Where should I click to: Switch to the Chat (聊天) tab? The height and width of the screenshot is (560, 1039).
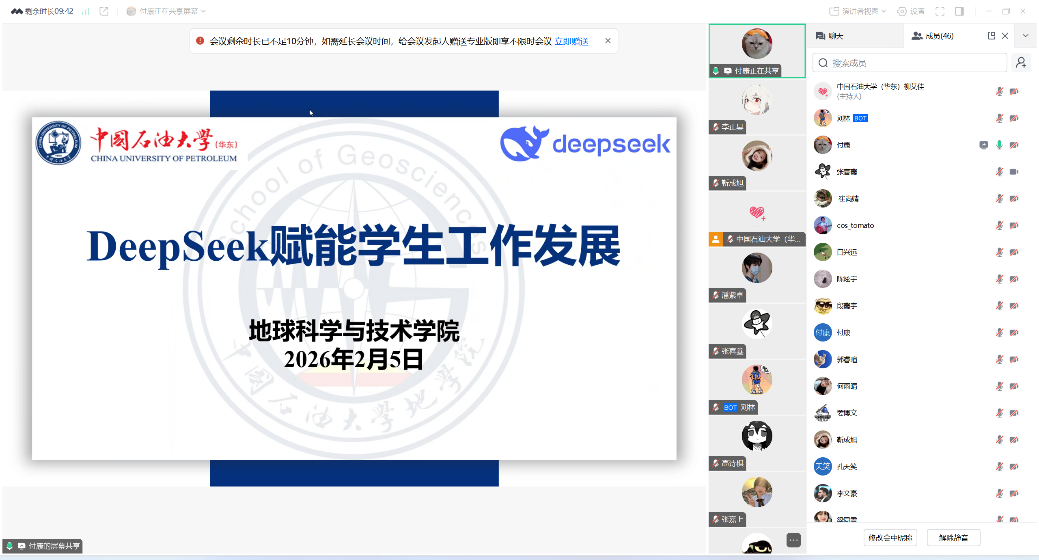click(830, 35)
